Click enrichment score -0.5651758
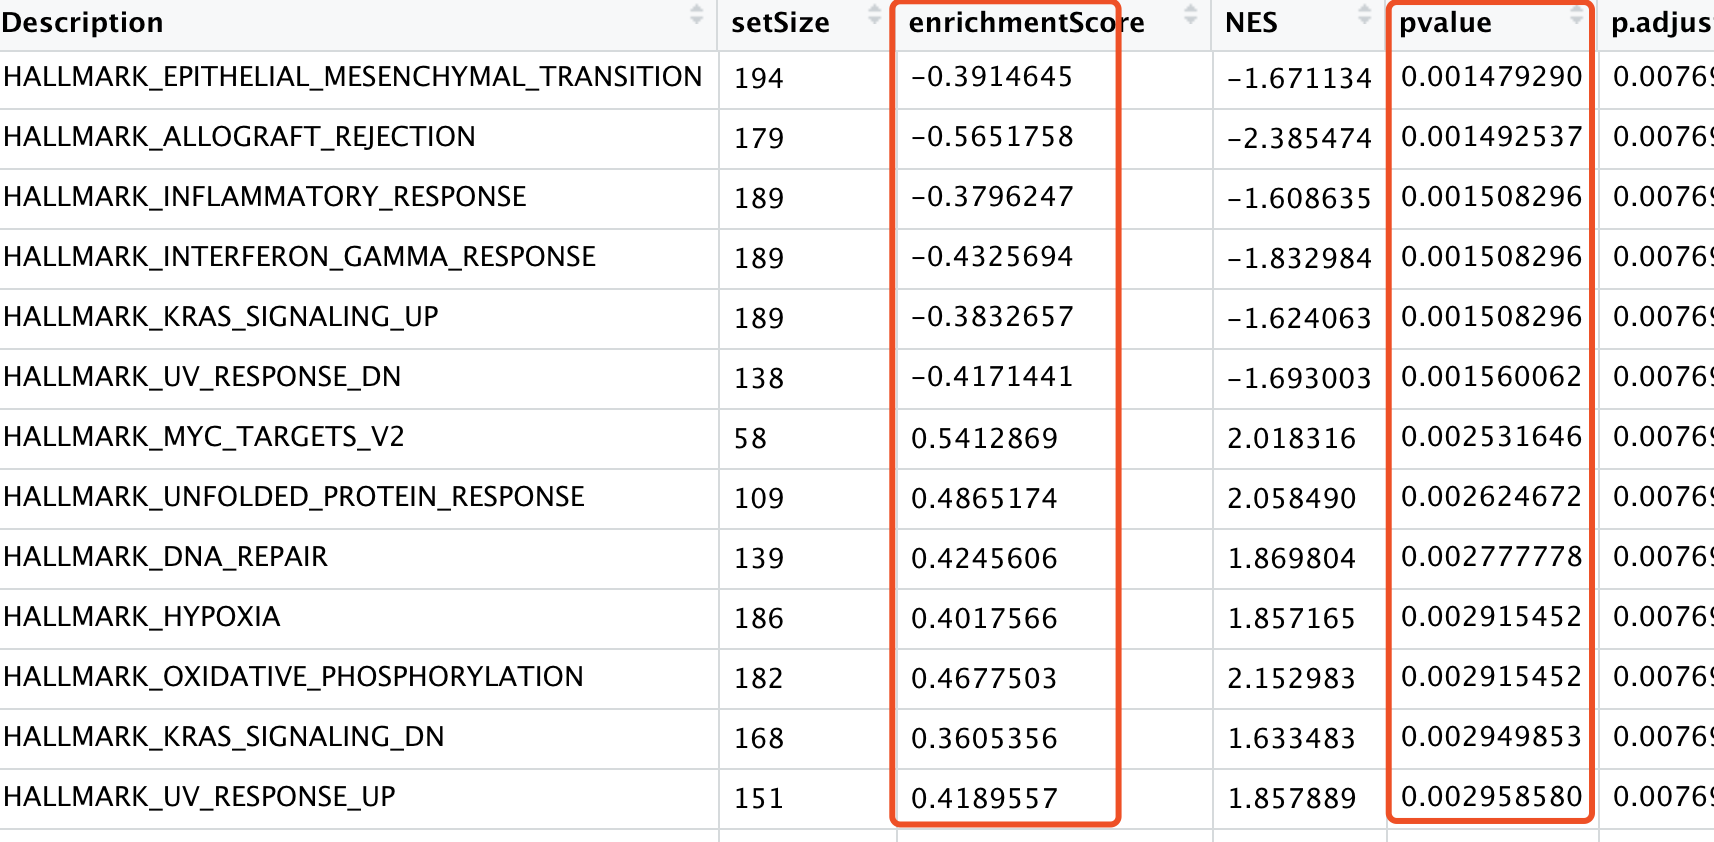 pos(992,137)
